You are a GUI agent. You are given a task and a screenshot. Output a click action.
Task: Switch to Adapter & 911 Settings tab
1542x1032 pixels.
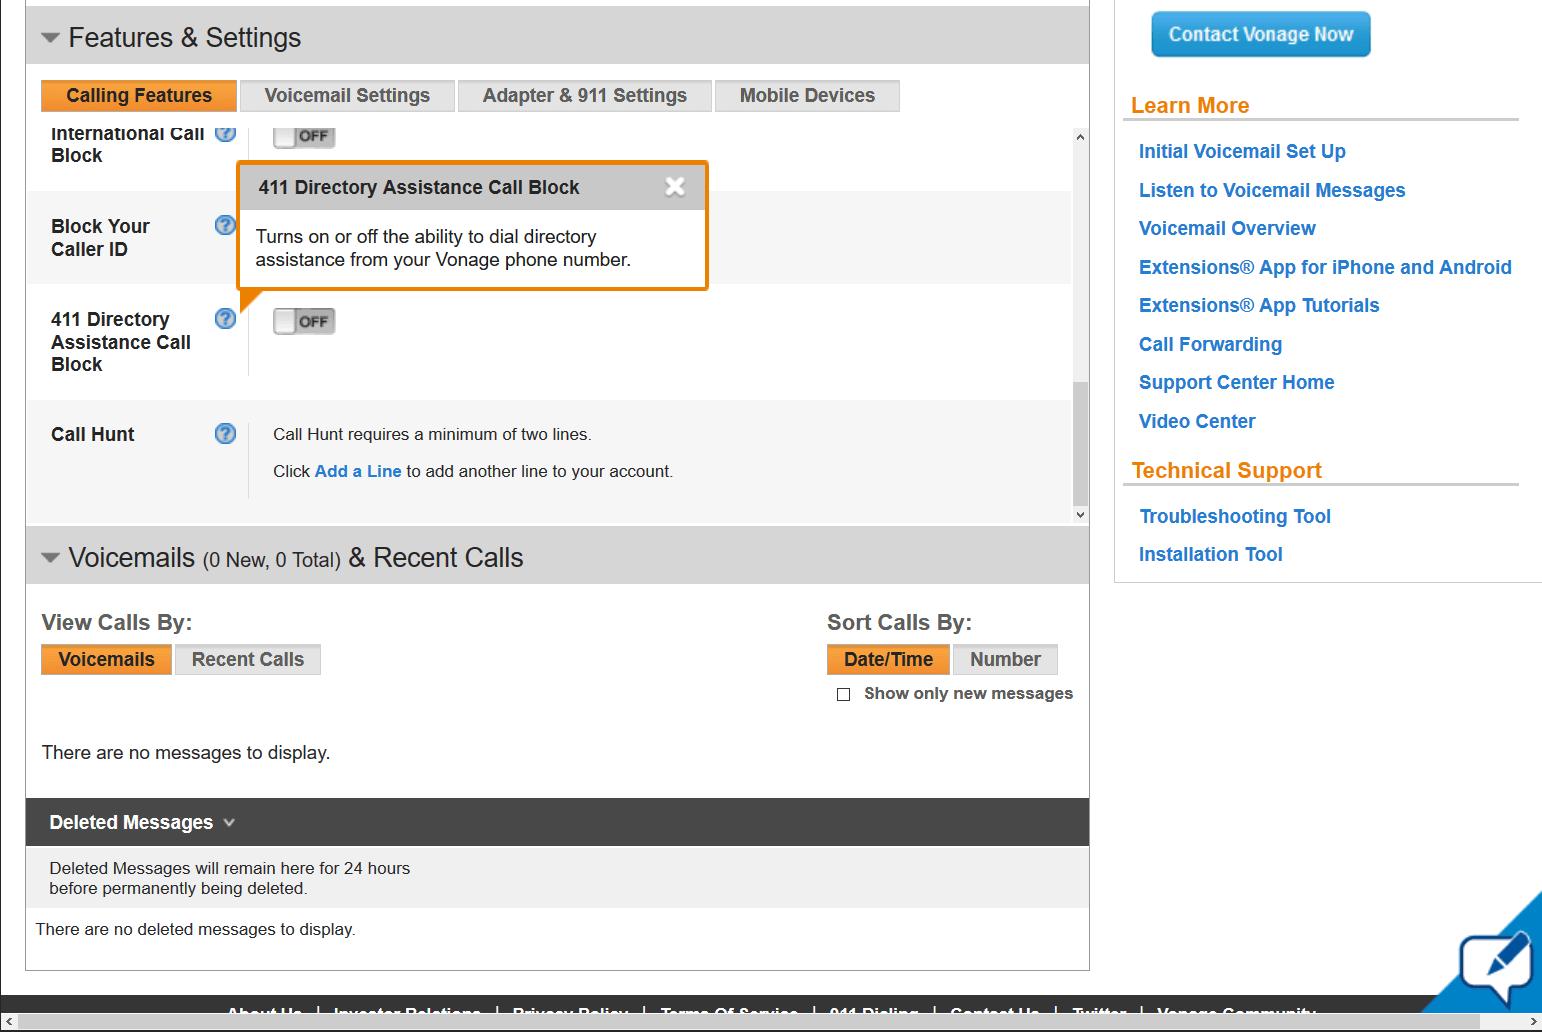(x=585, y=96)
